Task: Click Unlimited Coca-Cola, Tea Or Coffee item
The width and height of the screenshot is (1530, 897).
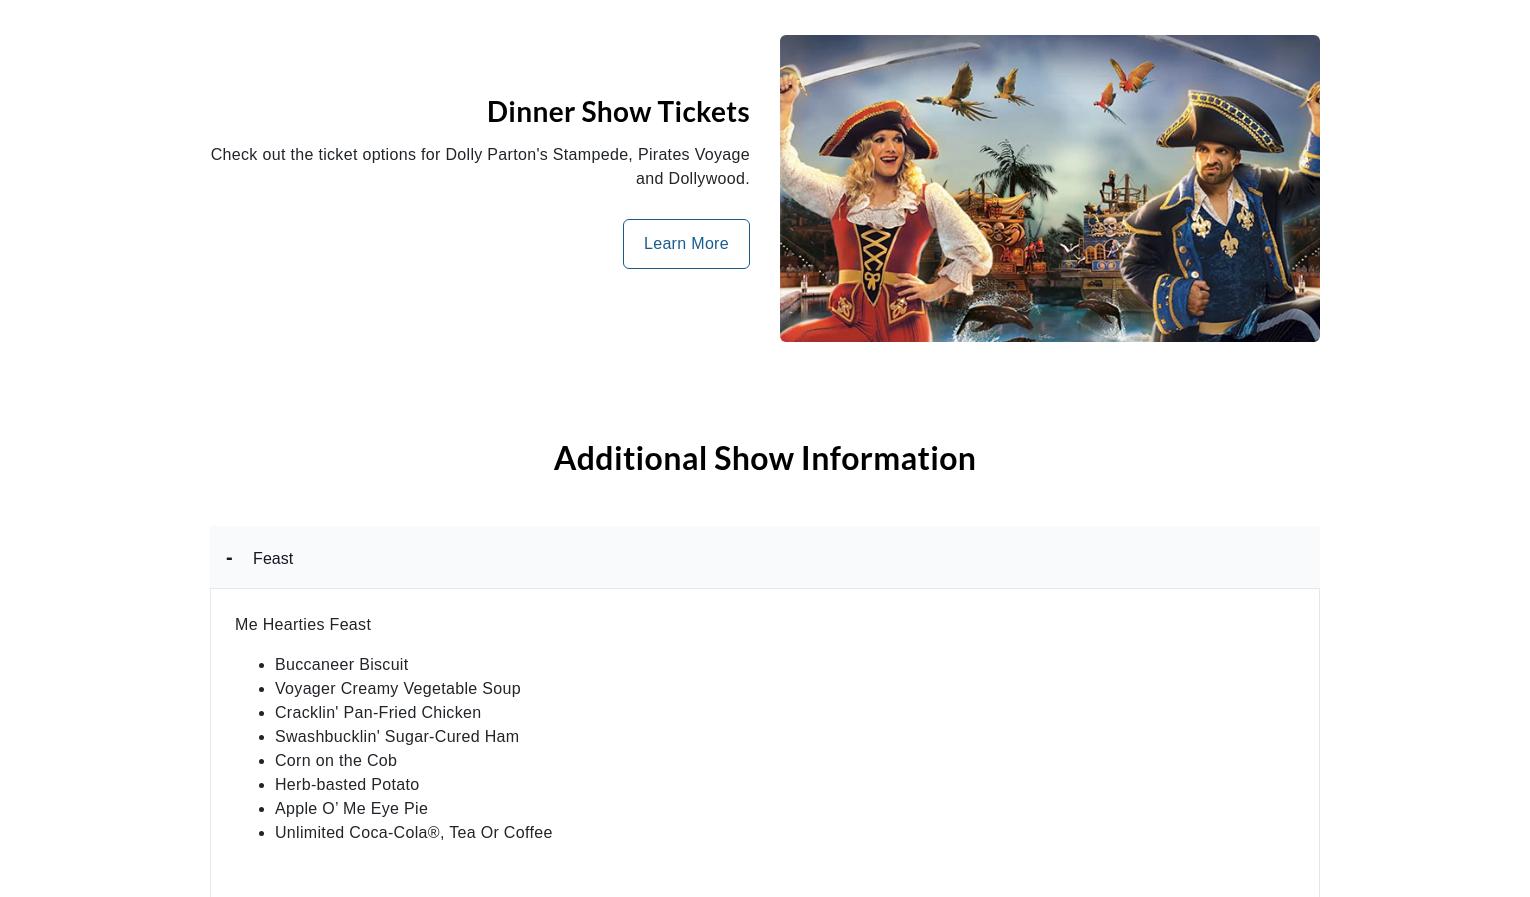Action: tap(413, 833)
